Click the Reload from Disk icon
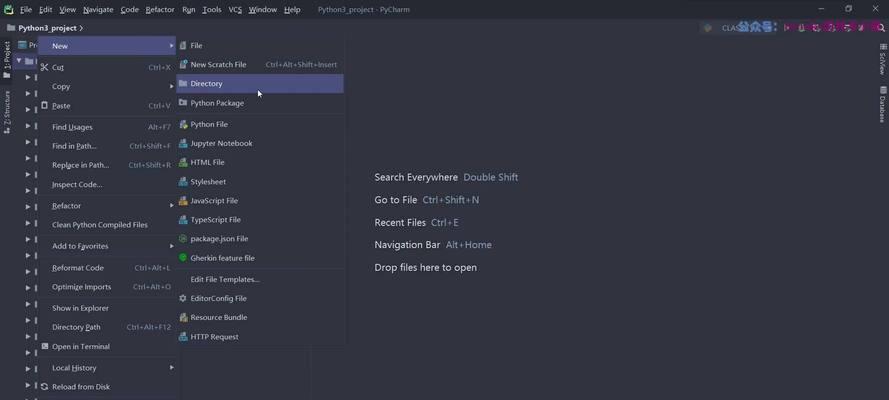Viewport: 889px width, 400px height. click(45, 386)
